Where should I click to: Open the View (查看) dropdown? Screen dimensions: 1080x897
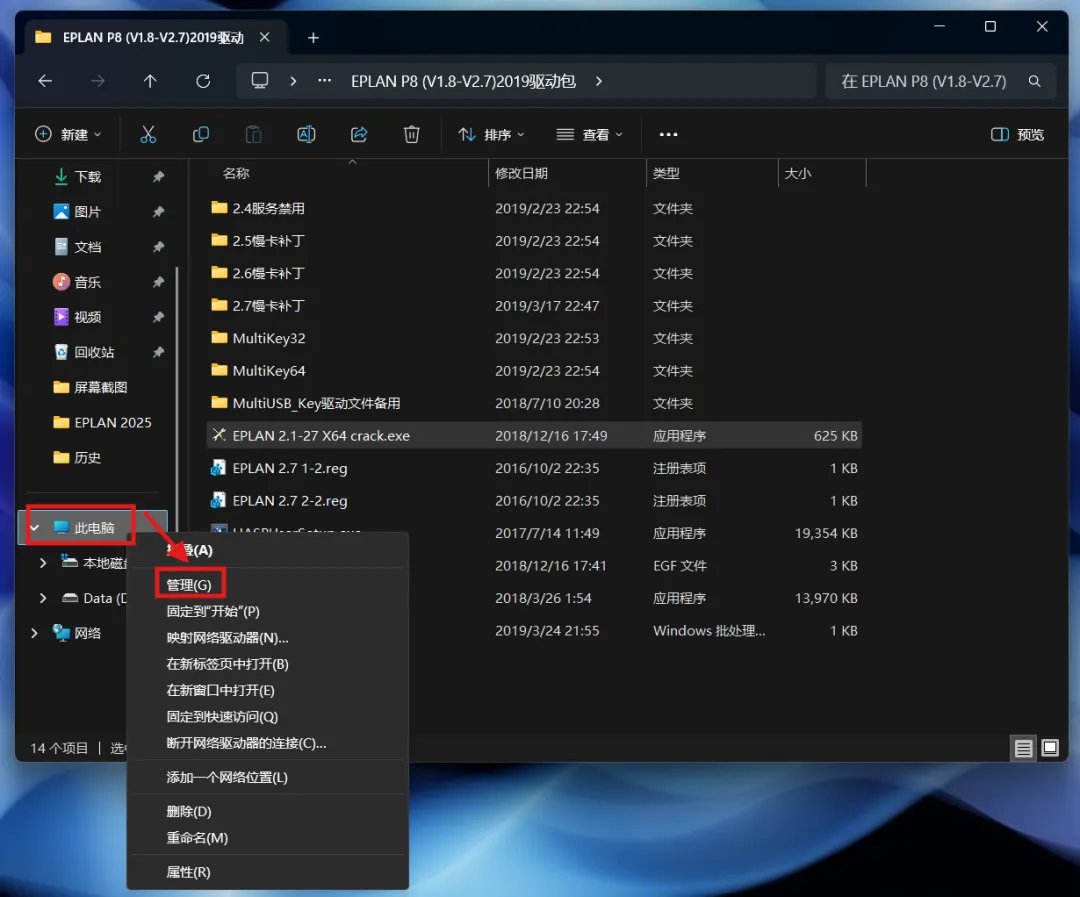590,134
